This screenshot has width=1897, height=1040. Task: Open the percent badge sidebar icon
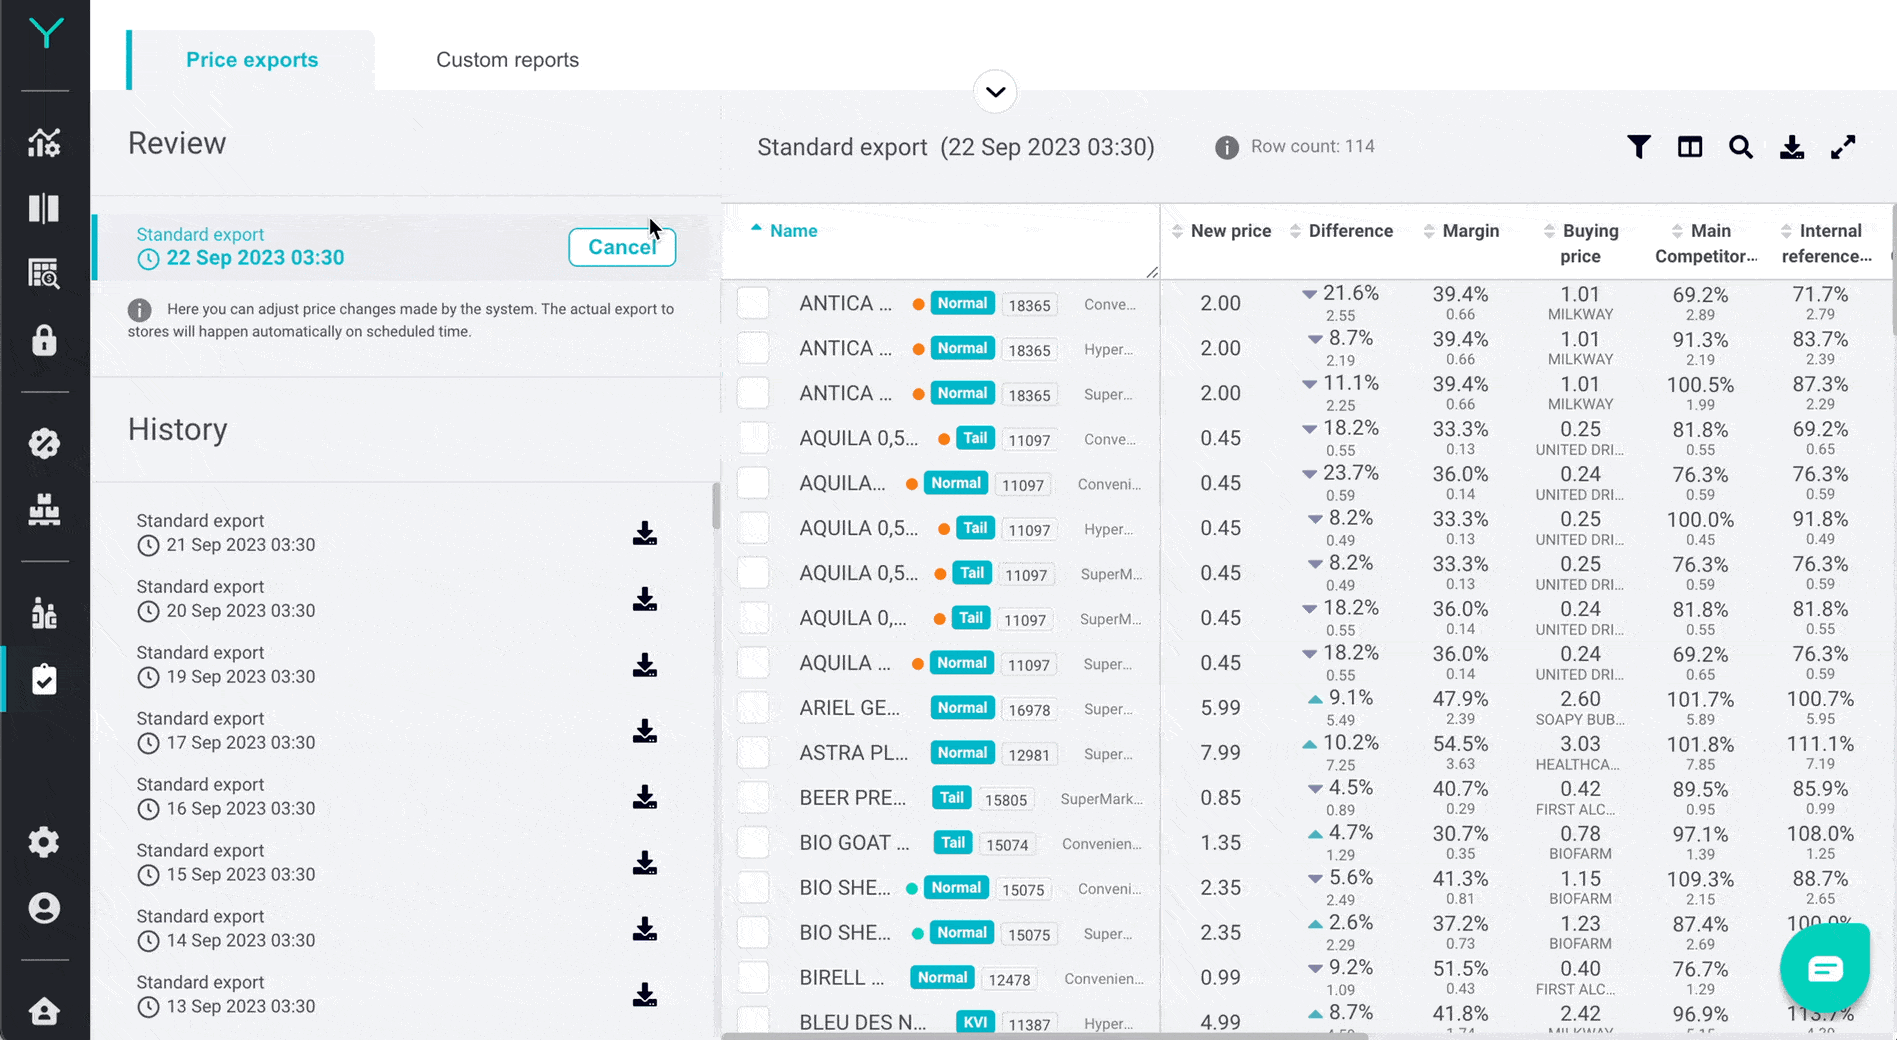[x=44, y=443]
